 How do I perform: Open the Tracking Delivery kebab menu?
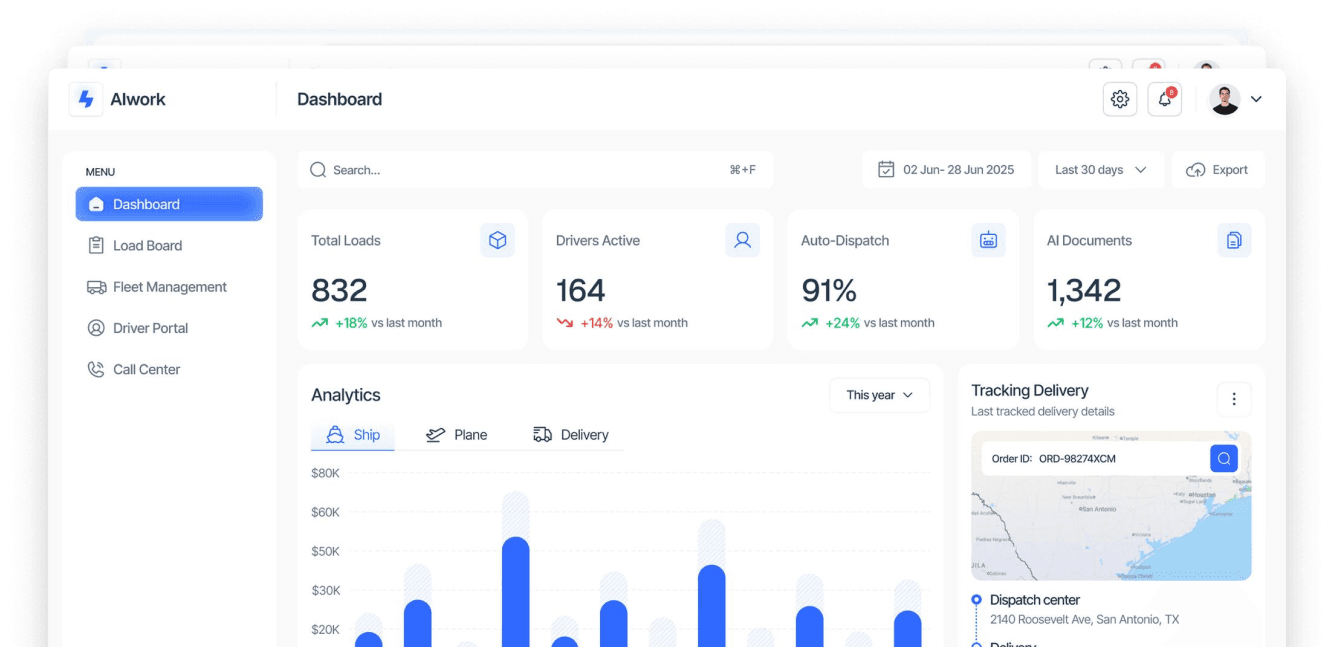point(1234,399)
